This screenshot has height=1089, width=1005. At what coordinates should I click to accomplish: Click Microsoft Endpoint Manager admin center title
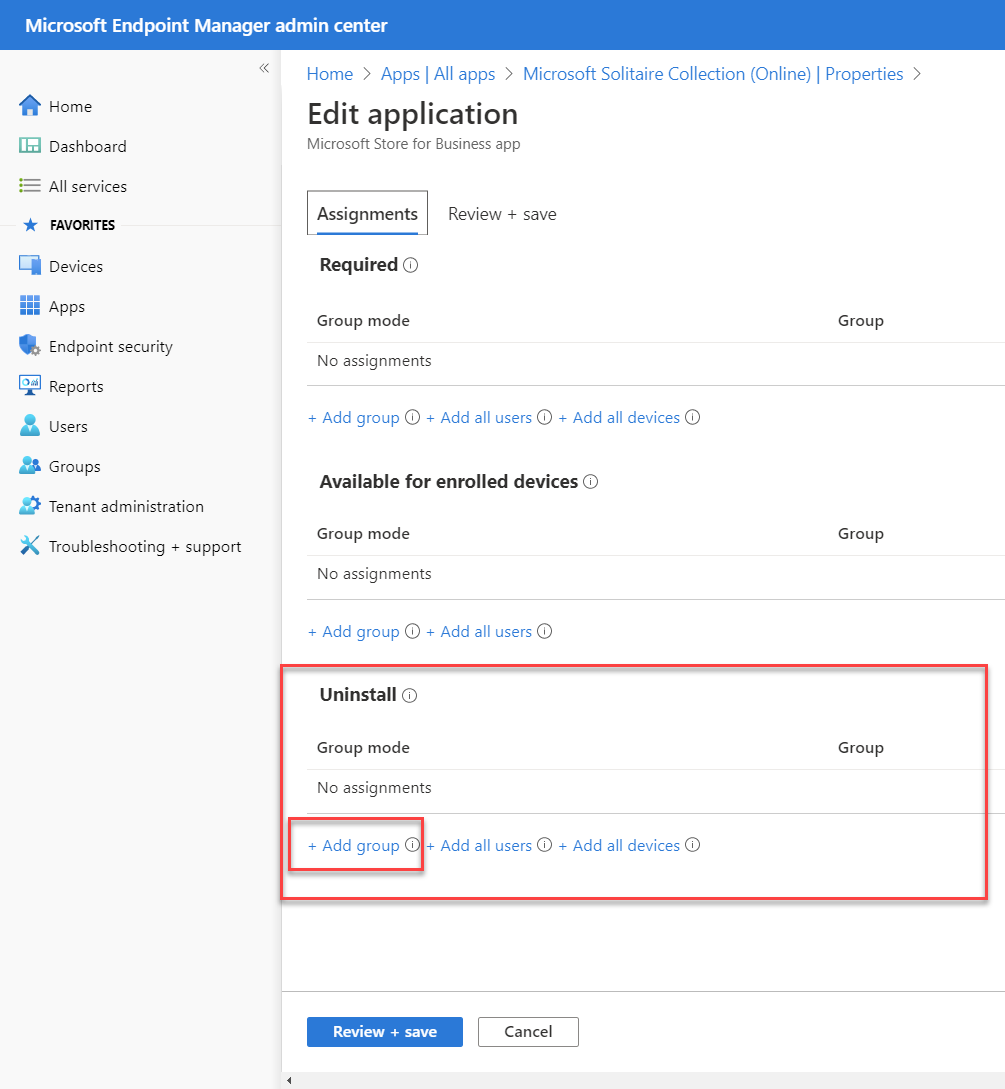pyautogui.click(x=206, y=26)
